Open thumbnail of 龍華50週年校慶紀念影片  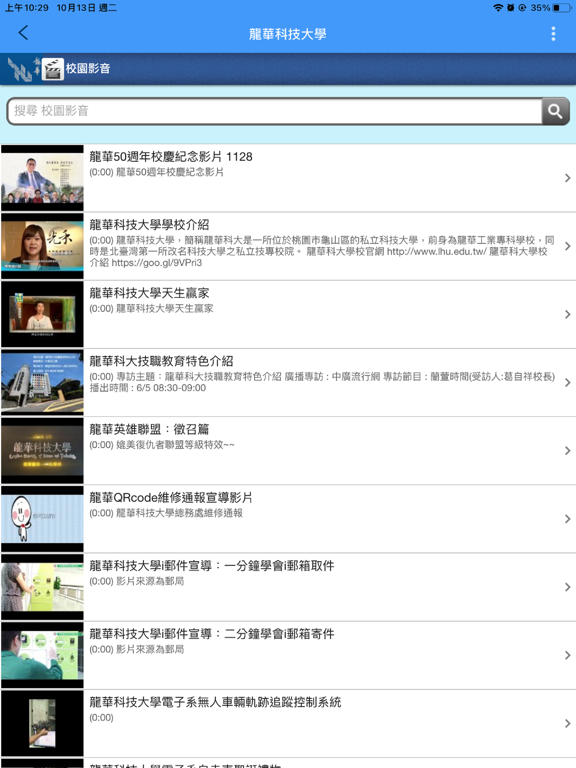pyautogui.click(x=42, y=178)
